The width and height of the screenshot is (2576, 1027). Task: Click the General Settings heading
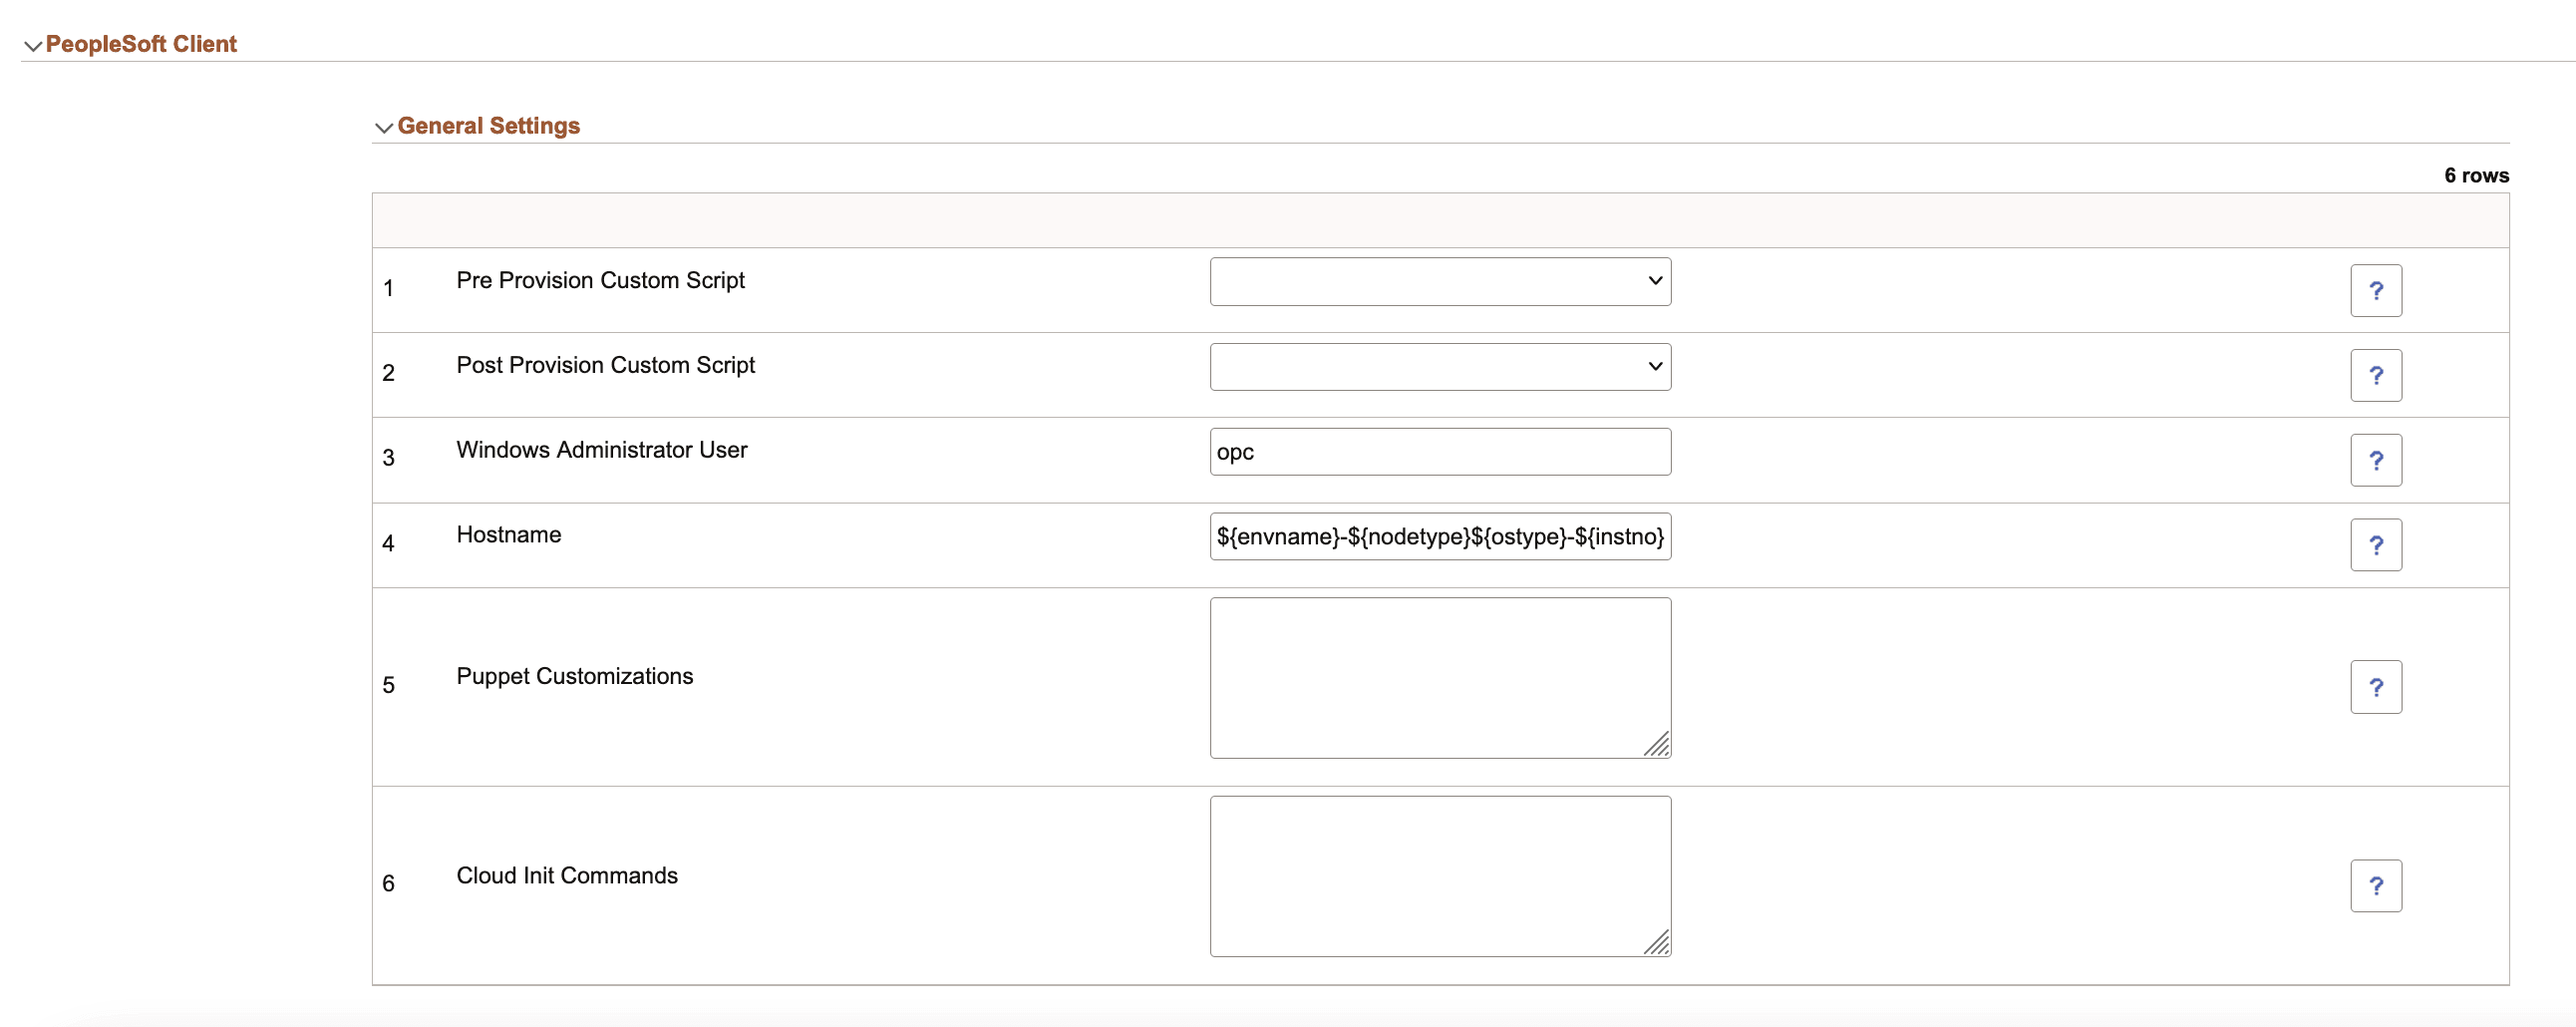[x=489, y=126]
